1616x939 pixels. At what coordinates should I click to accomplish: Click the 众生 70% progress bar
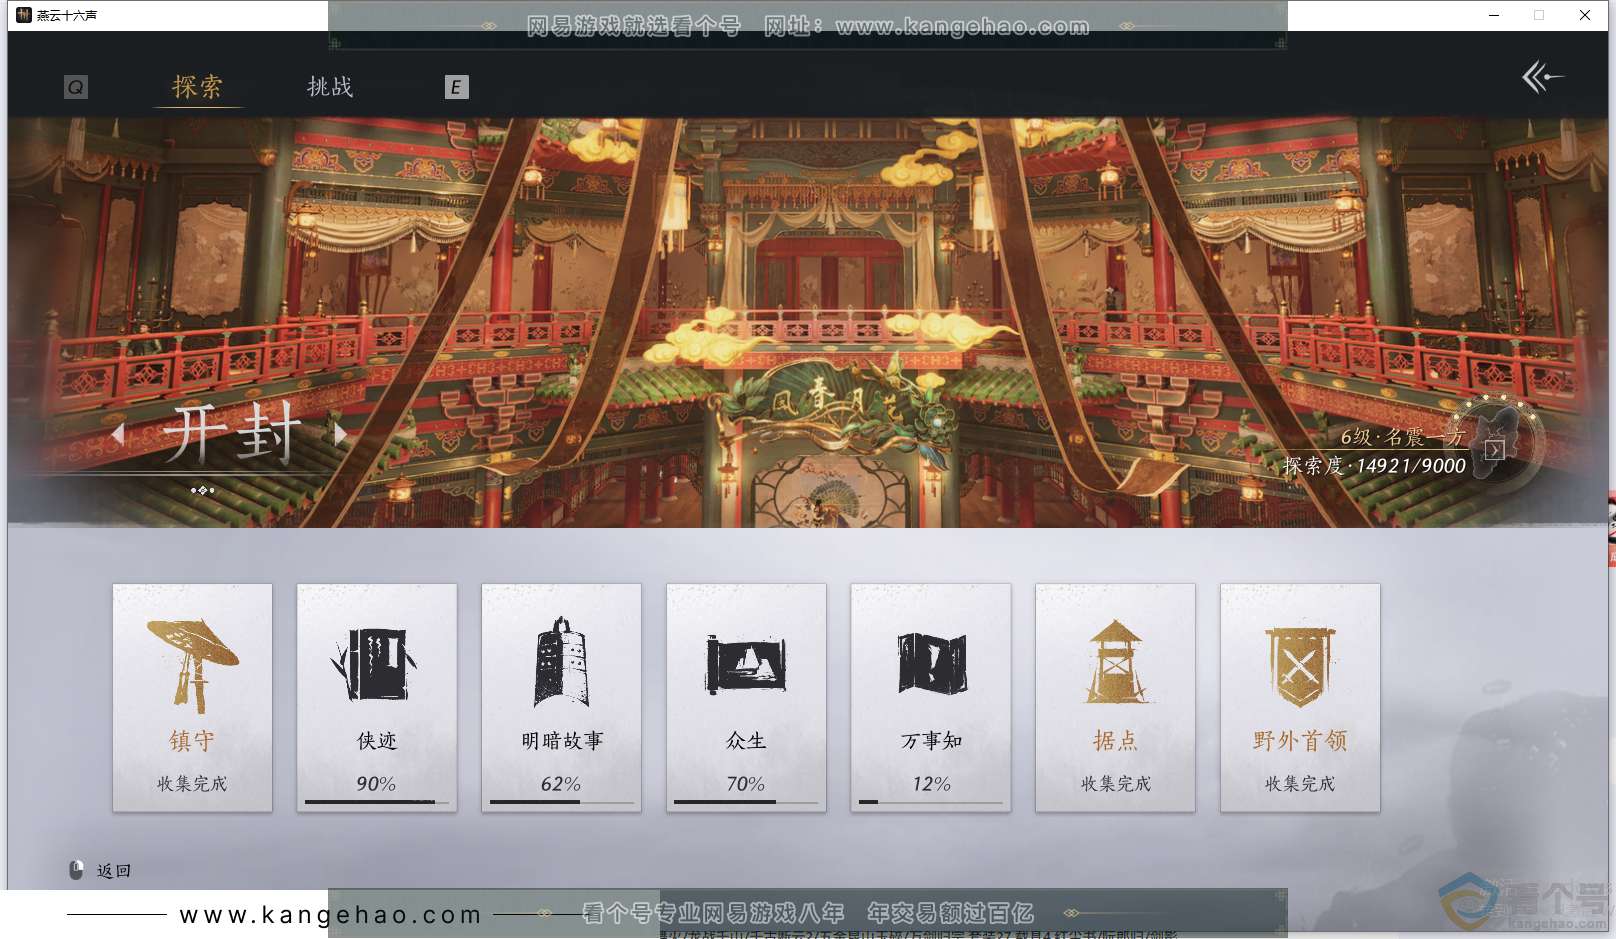pyautogui.click(x=746, y=802)
